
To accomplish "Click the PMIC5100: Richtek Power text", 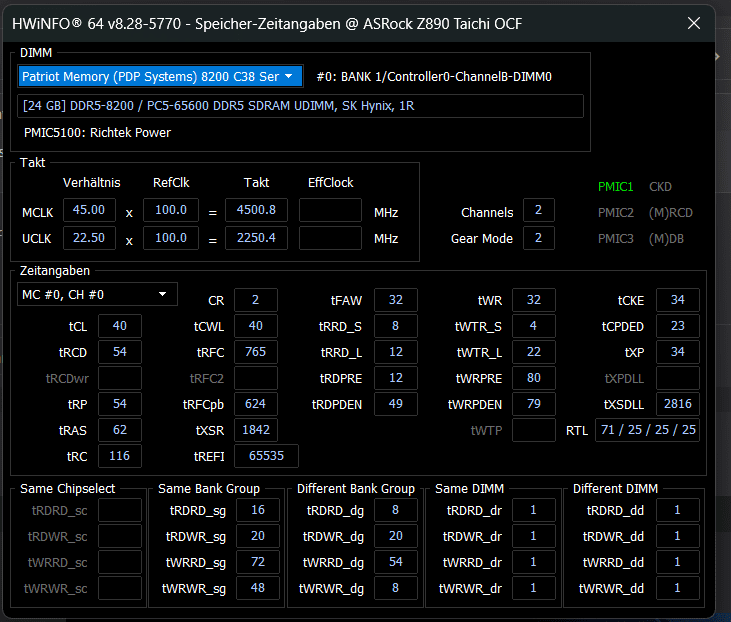I will [97, 133].
